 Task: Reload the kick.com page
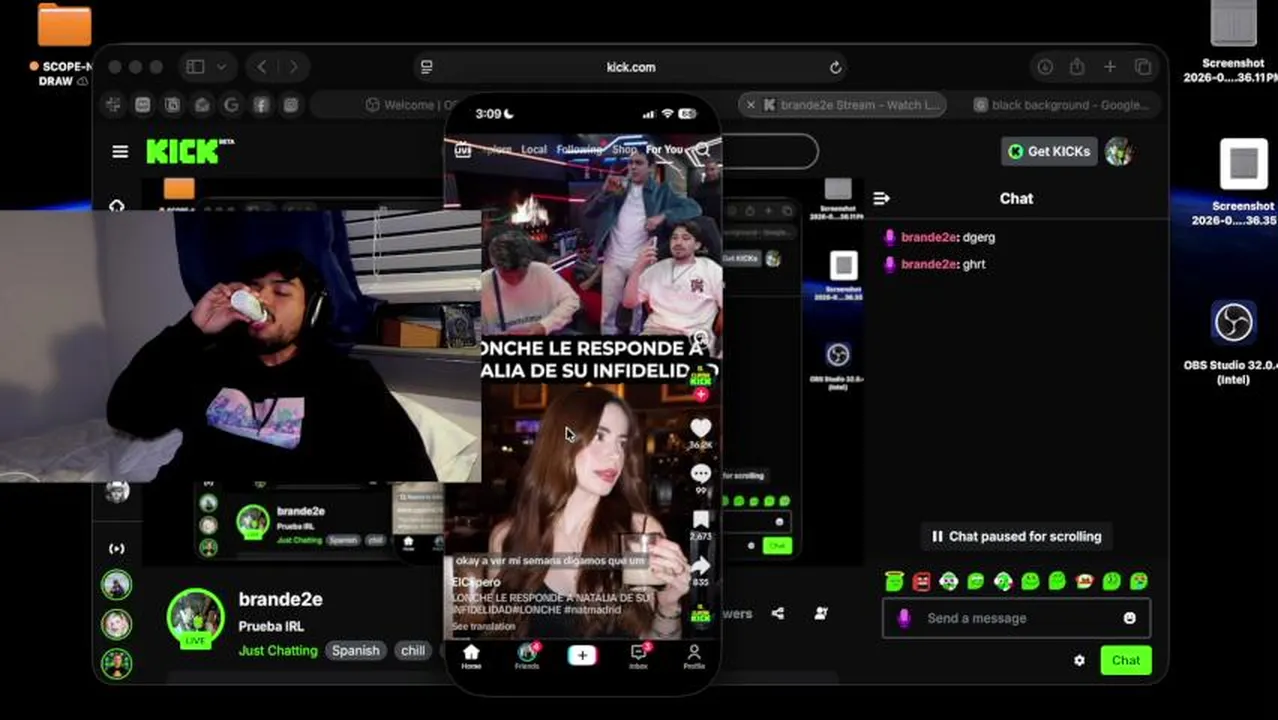(836, 67)
